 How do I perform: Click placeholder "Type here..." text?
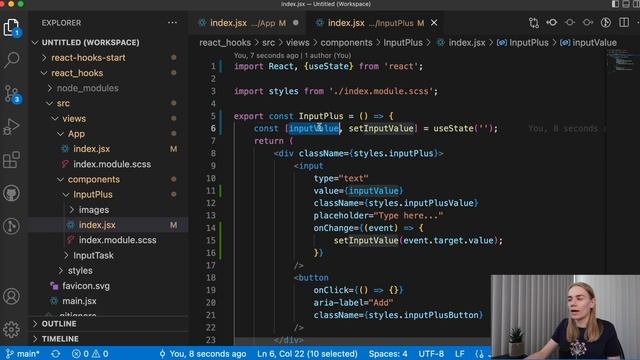[378, 216]
